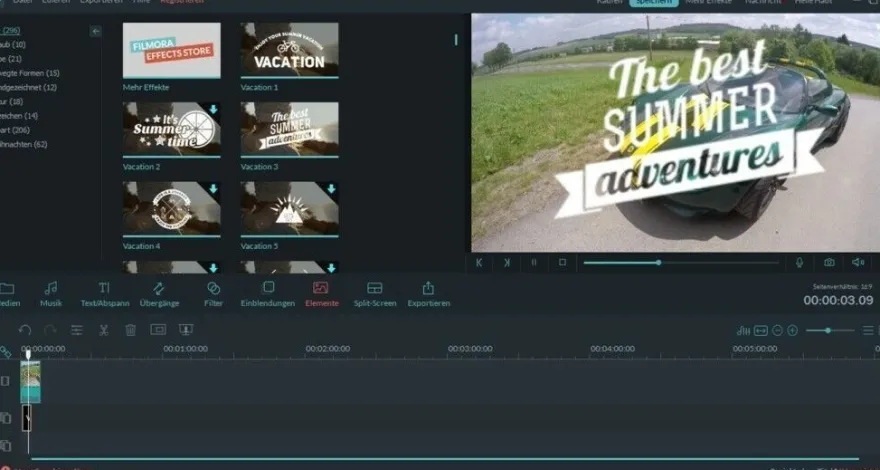Click the 00:02:00:00 ruler mark
This screenshot has width=880, height=470.
coord(328,349)
